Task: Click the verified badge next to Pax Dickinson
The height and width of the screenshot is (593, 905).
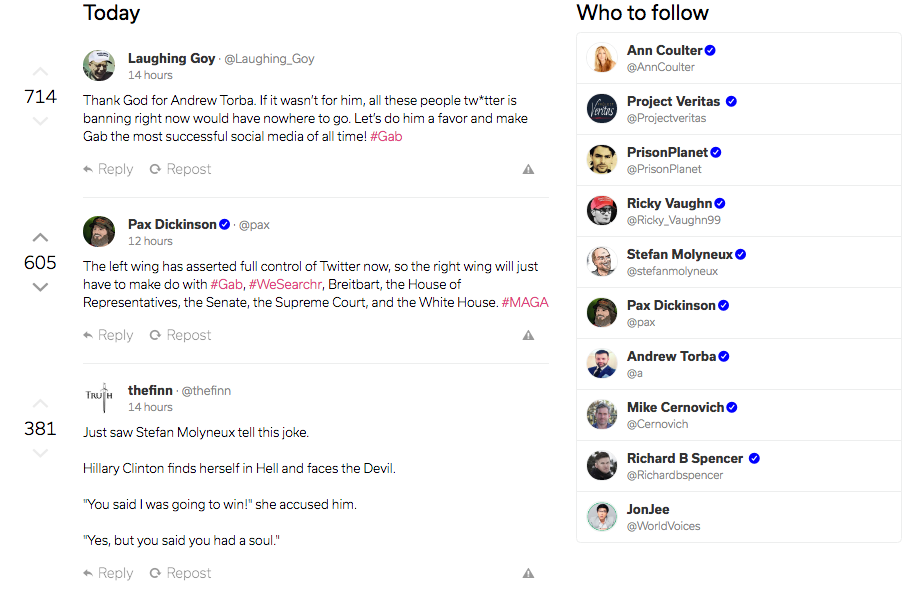Action: point(224,224)
